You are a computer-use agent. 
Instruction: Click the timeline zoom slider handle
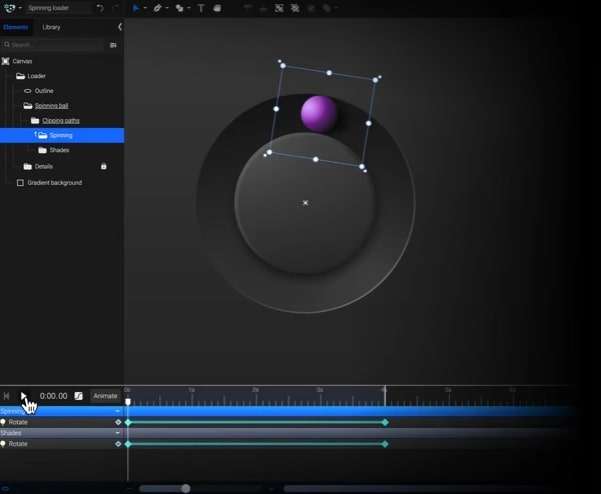185,488
